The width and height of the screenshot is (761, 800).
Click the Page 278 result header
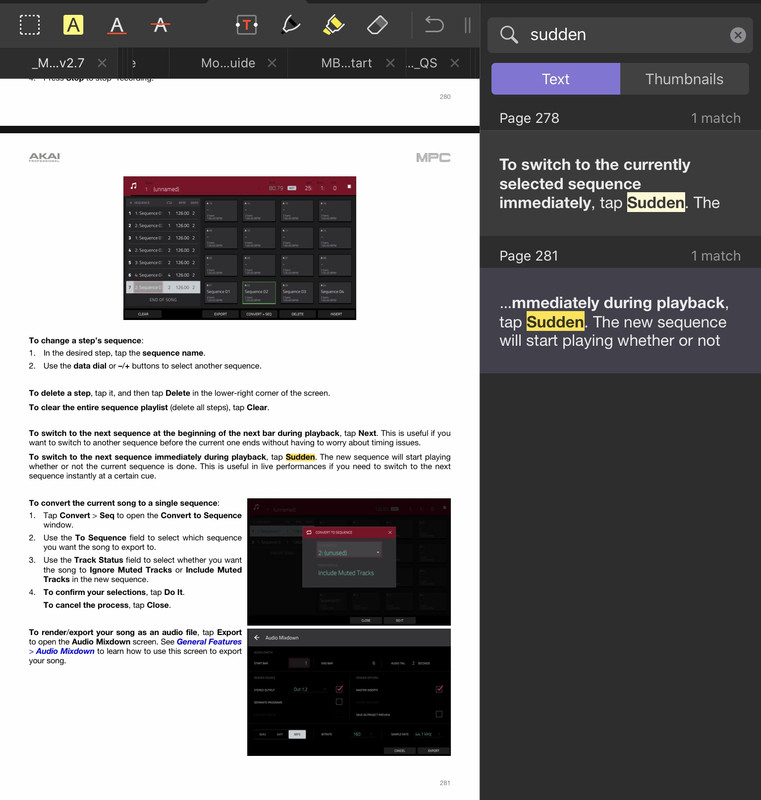620,118
